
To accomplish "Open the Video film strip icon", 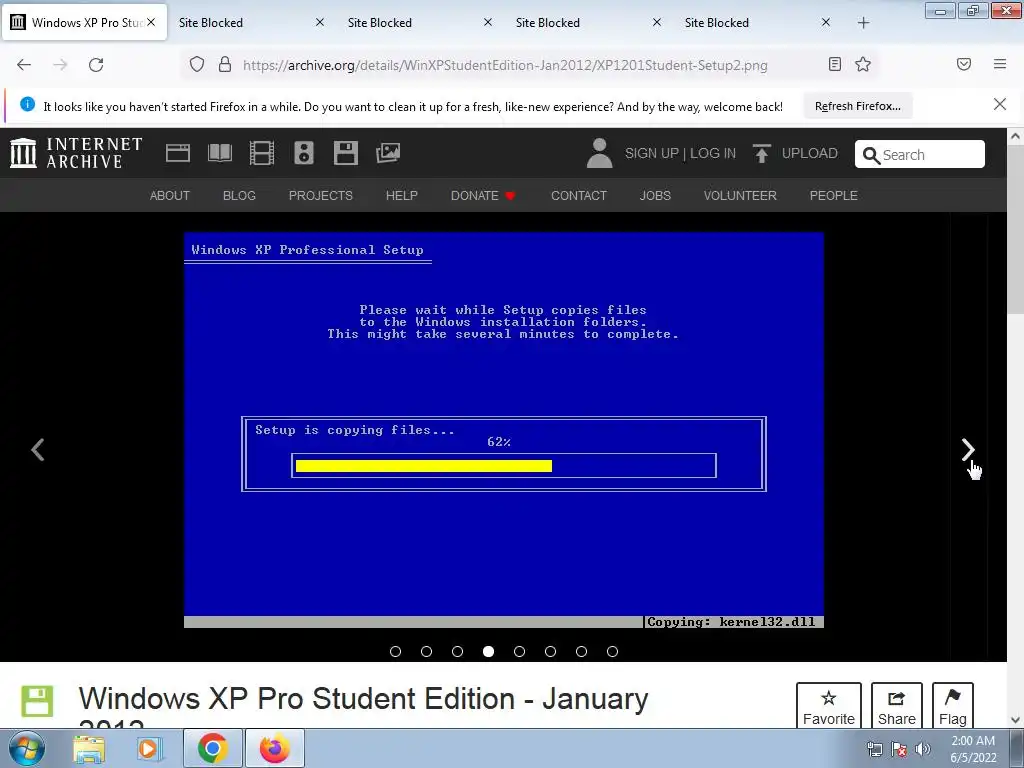I will [x=262, y=153].
